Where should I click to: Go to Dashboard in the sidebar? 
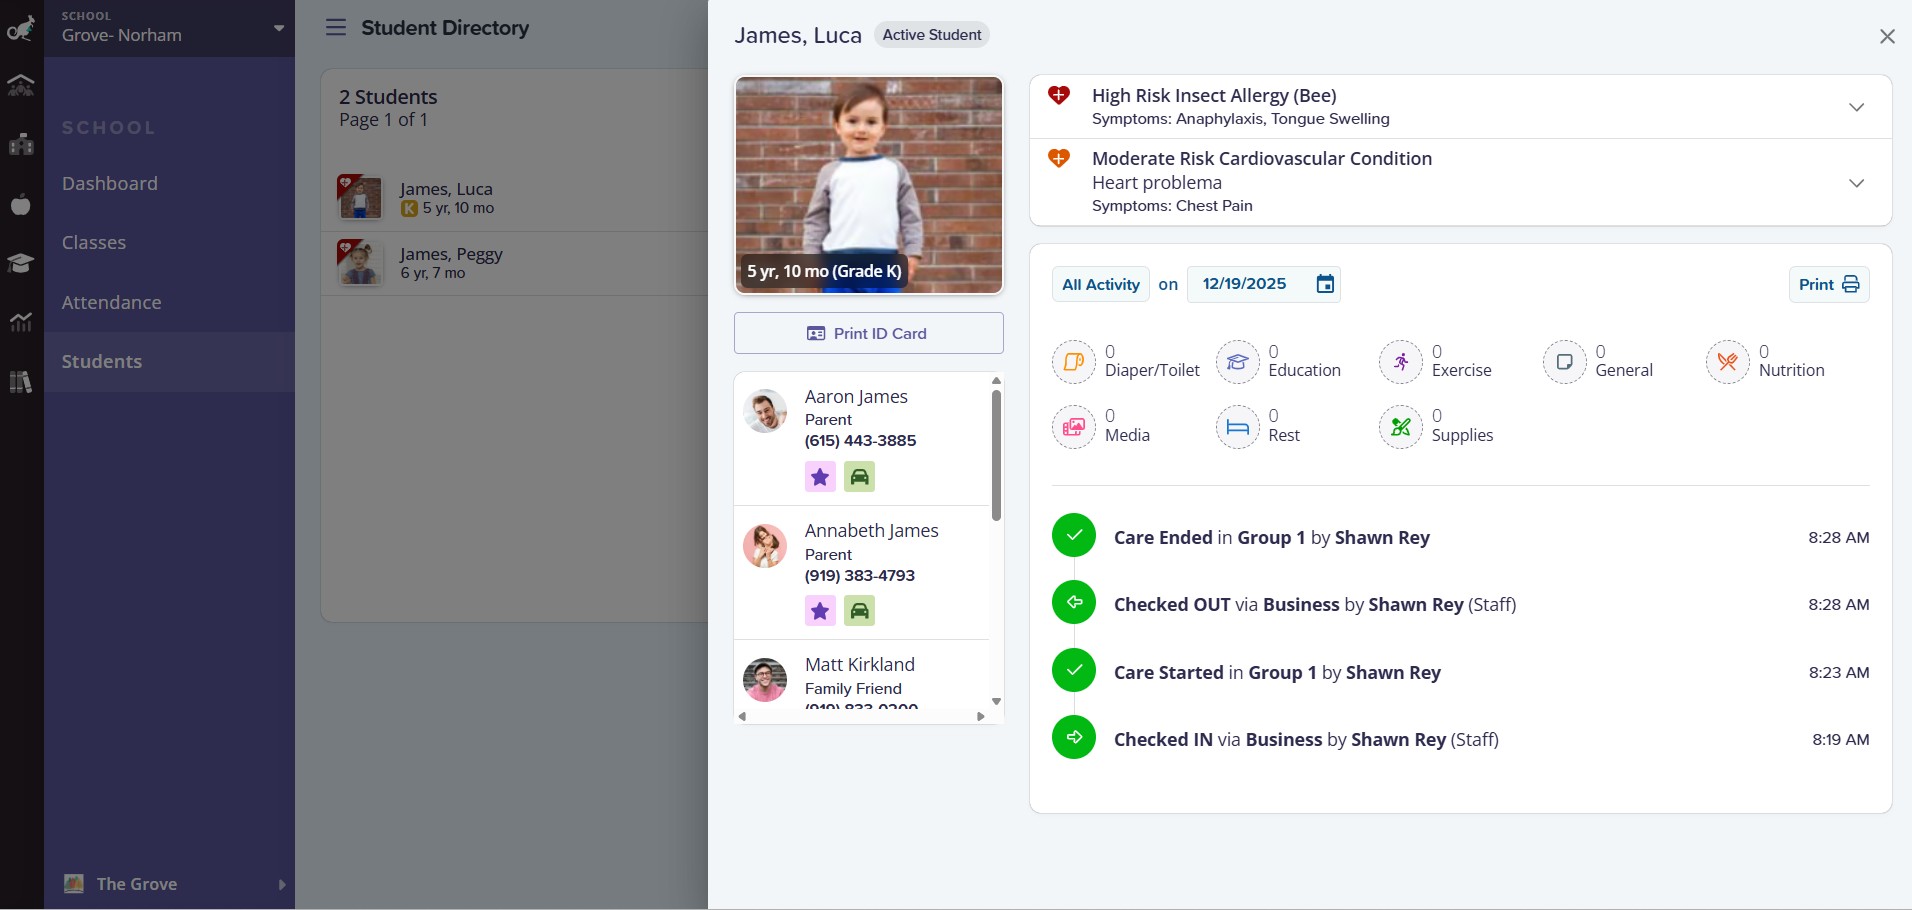pyautogui.click(x=110, y=184)
